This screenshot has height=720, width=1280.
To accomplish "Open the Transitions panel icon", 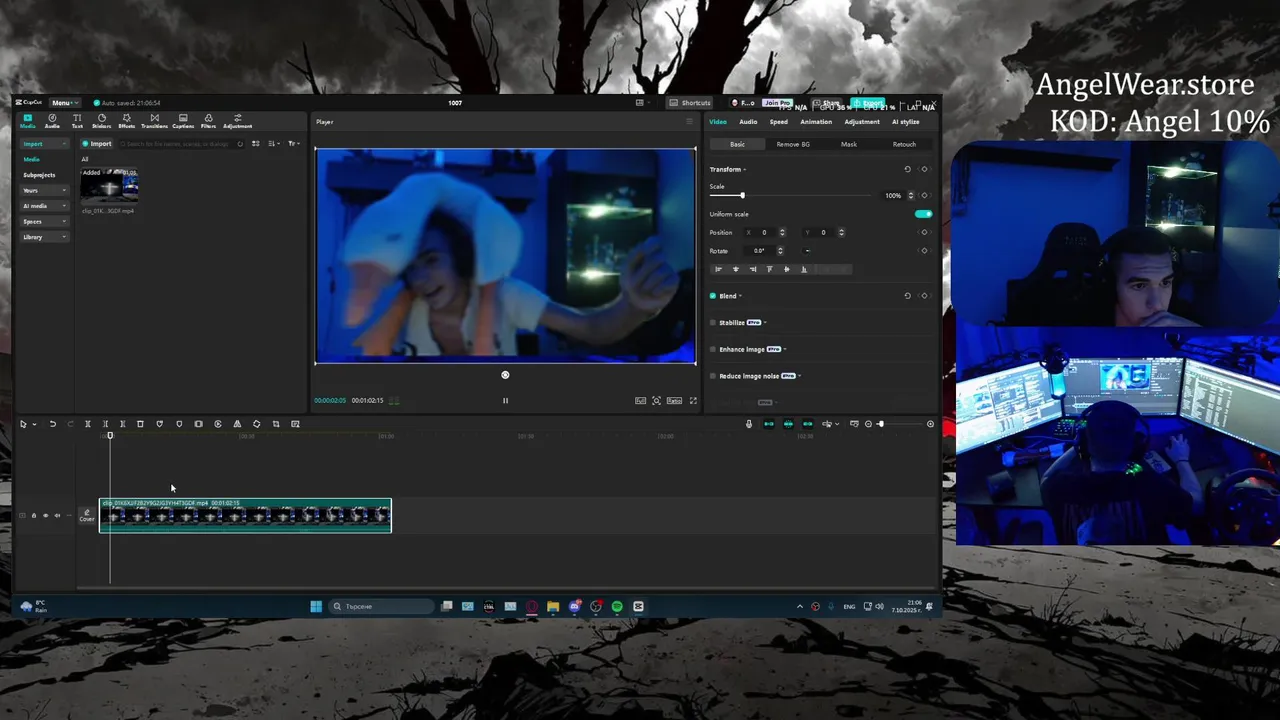I will coord(154,120).
